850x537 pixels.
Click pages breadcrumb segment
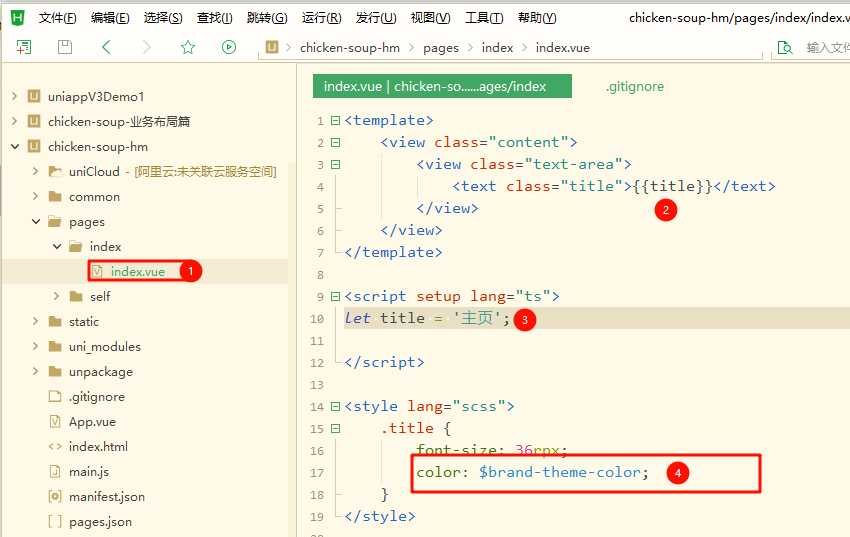click(441, 48)
